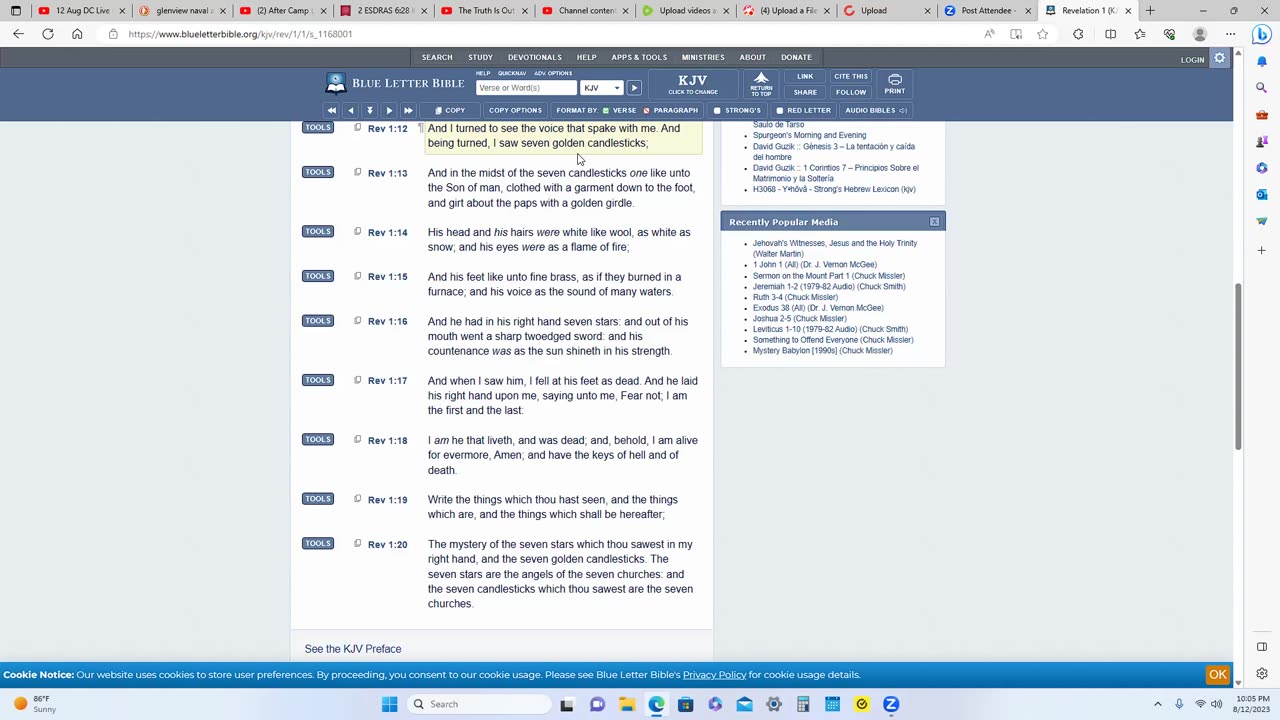Close the Recently Popular Media panel
The image size is (1280, 720).
coord(934,222)
